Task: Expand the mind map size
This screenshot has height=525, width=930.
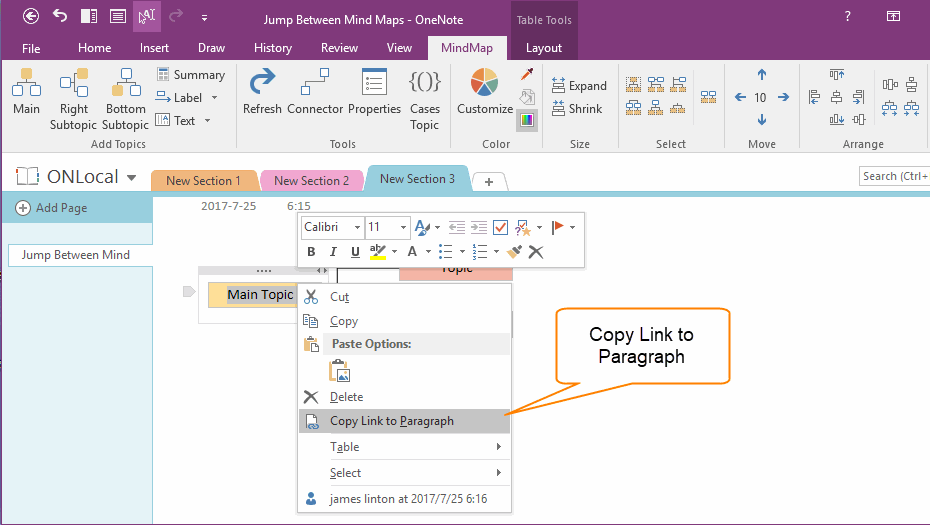Action: pos(579,86)
